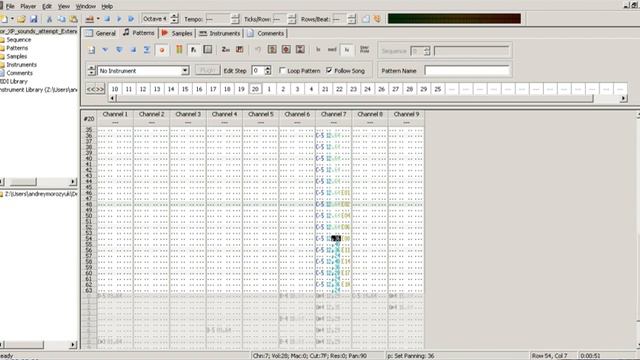Toggle overflow paste icon
Screen dimensions: 640x360
tap(364, 50)
